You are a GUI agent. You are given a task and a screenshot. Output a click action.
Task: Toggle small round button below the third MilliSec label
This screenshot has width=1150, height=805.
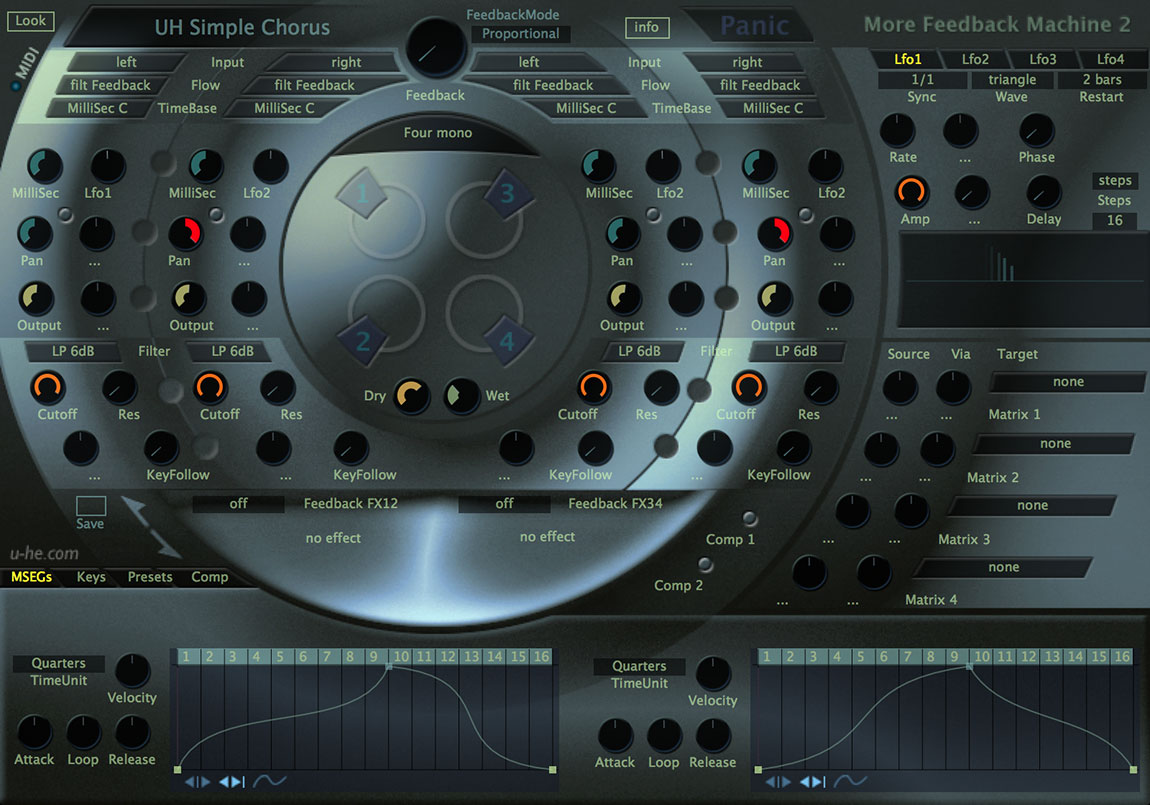click(653, 214)
